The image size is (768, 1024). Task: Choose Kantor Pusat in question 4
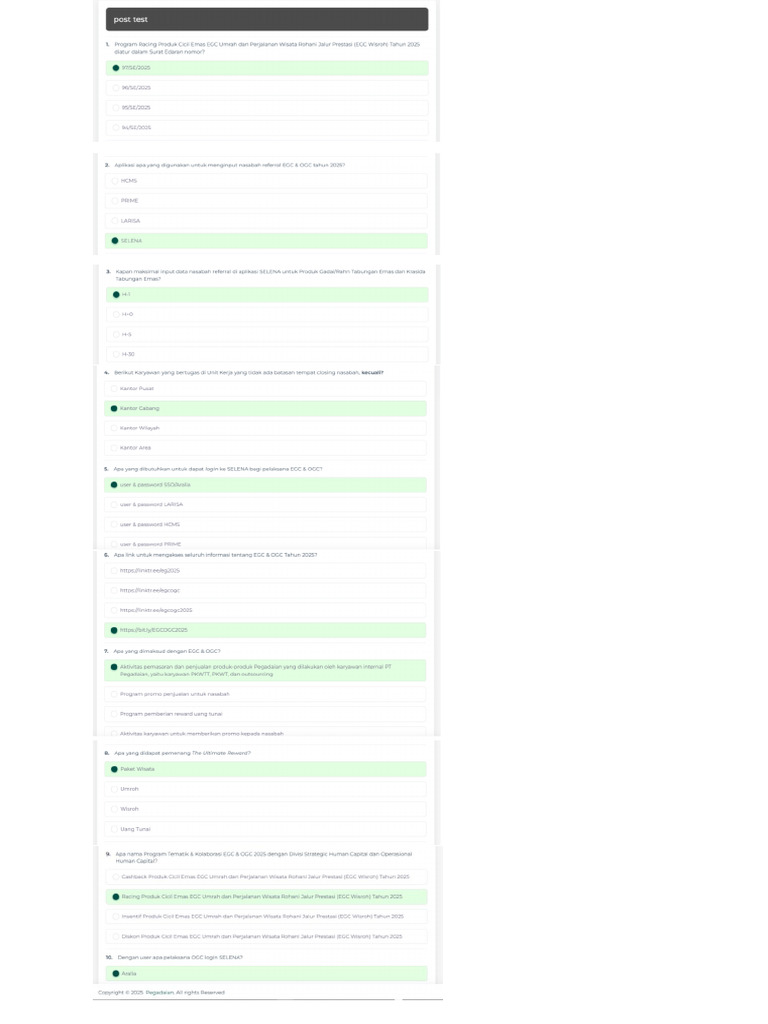[x=265, y=389]
